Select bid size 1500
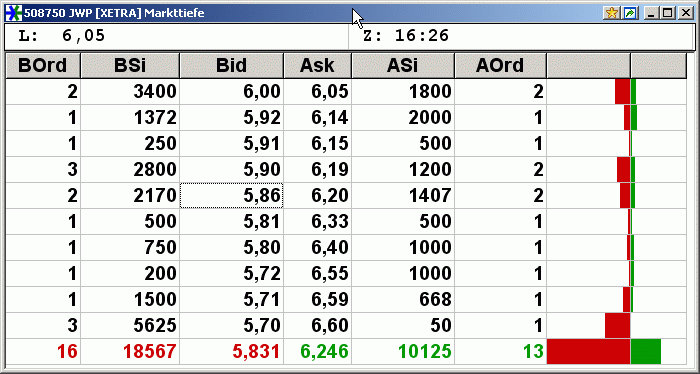Screen dimensions: 700x374 coord(130,299)
